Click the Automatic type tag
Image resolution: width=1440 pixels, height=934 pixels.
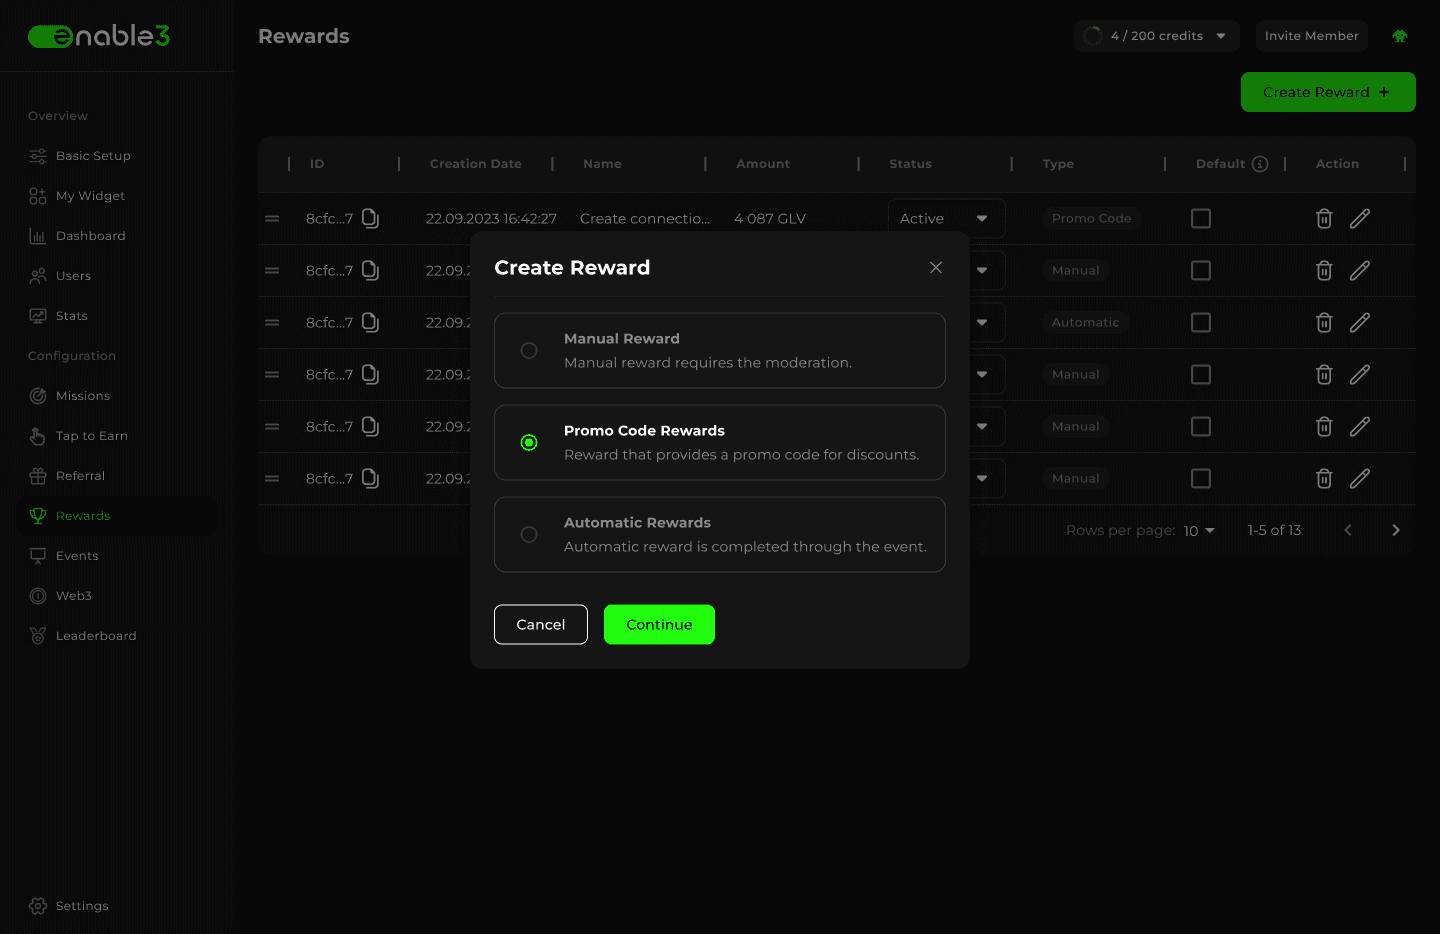pos(1086,322)
